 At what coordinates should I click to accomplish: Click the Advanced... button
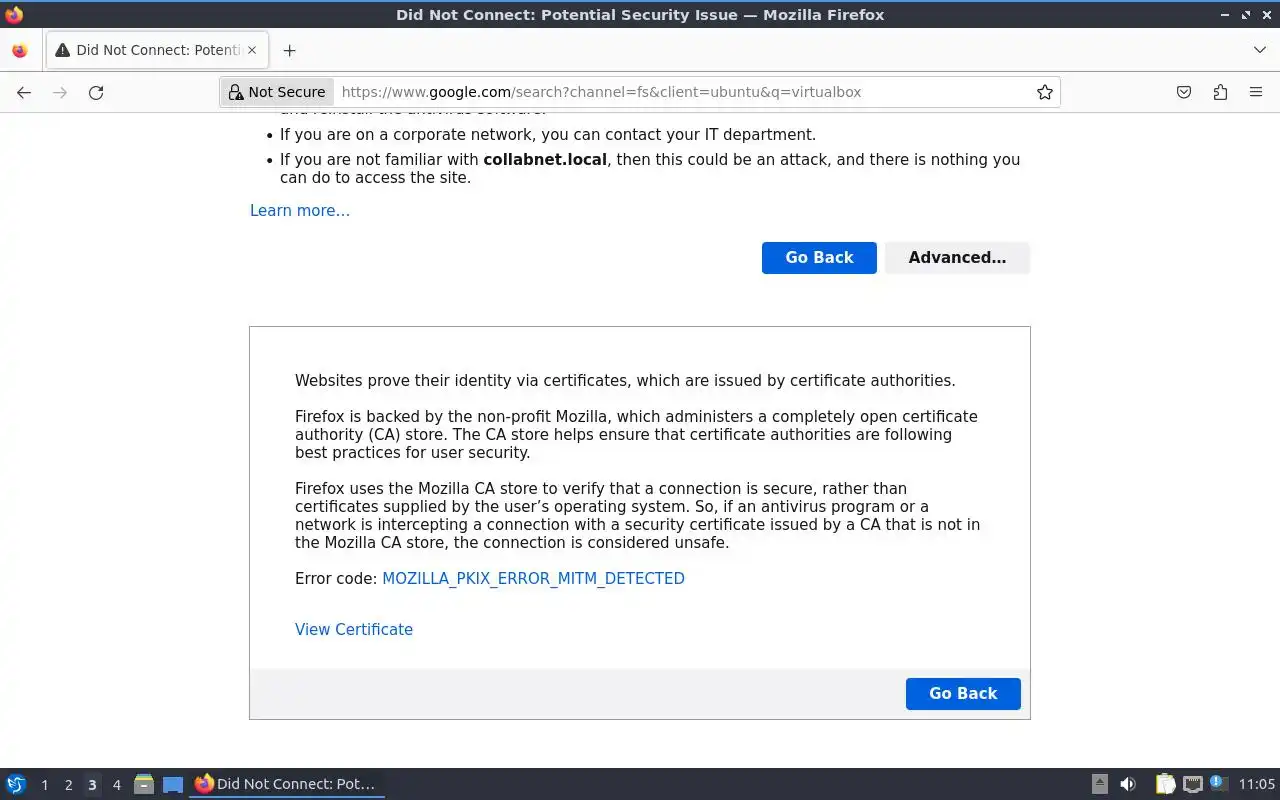click(x=957, y=257)
